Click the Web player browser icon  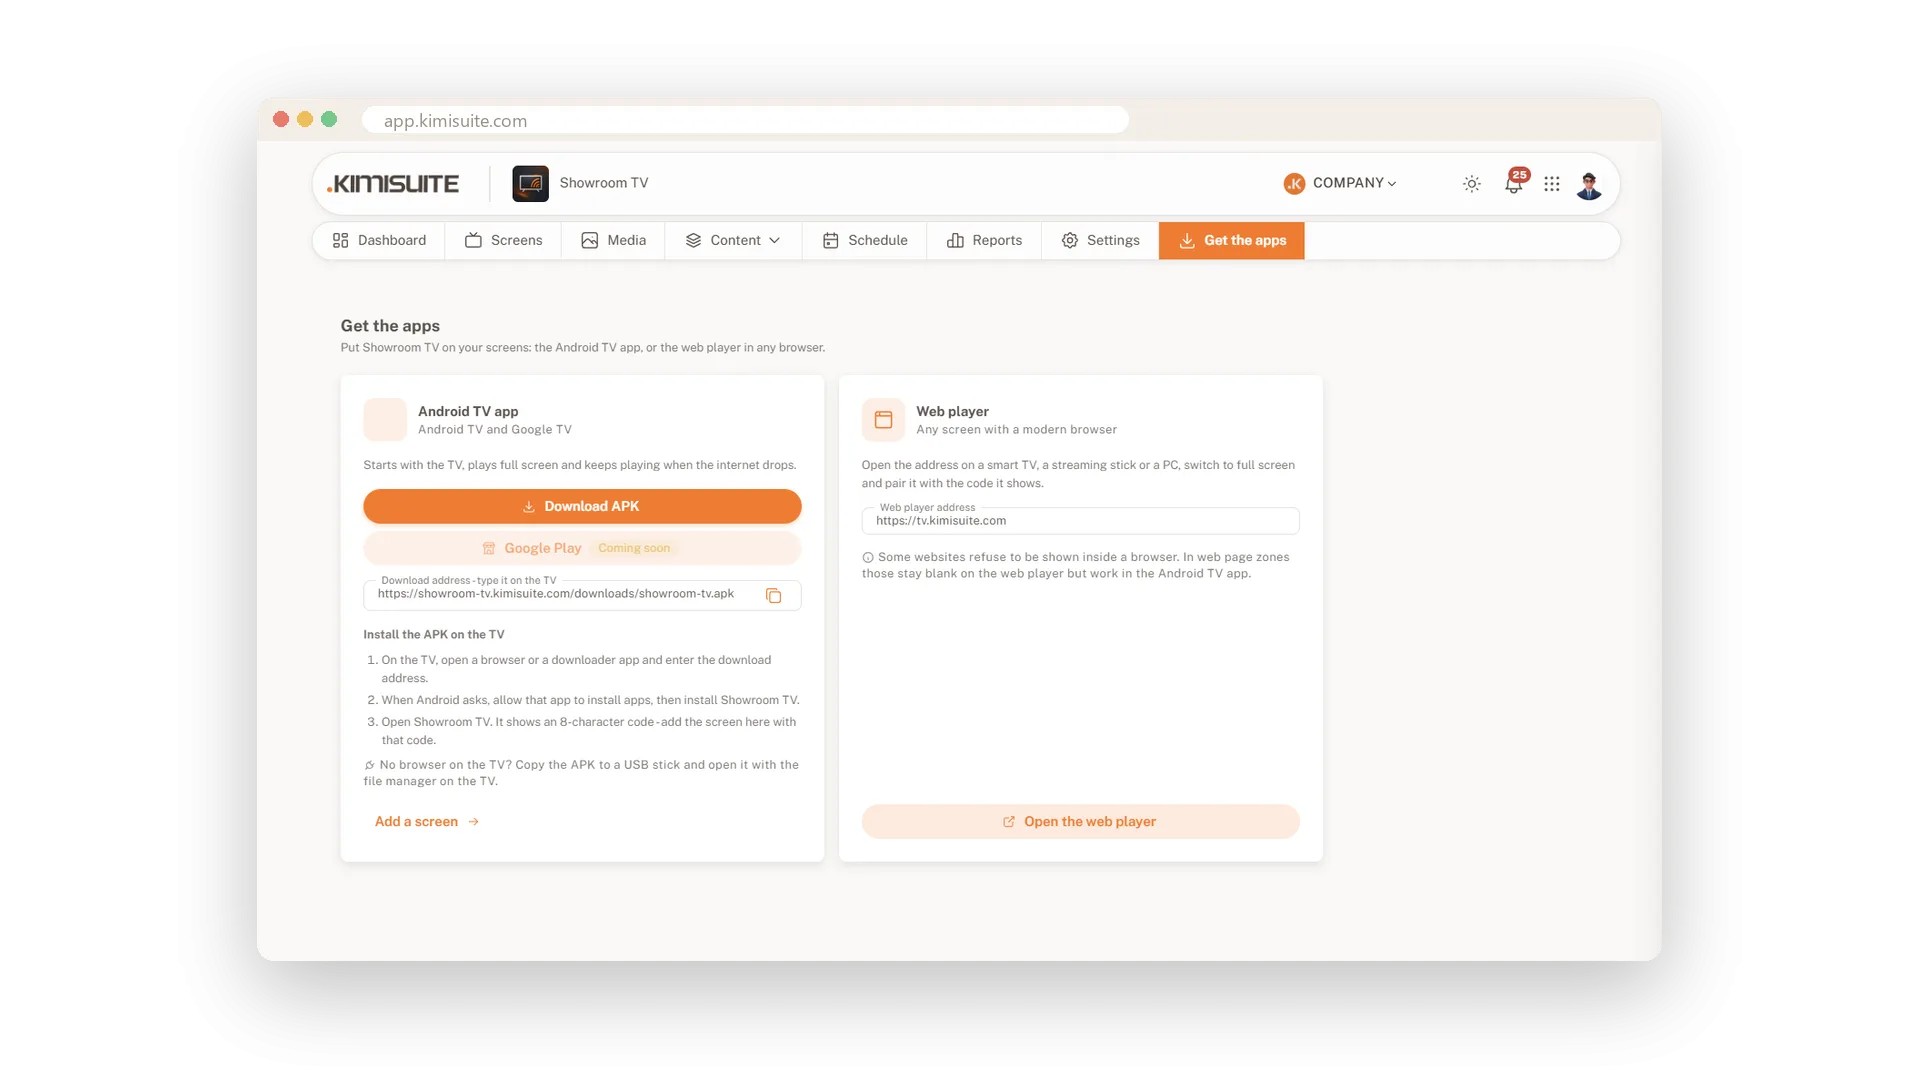tap(883, 420)
